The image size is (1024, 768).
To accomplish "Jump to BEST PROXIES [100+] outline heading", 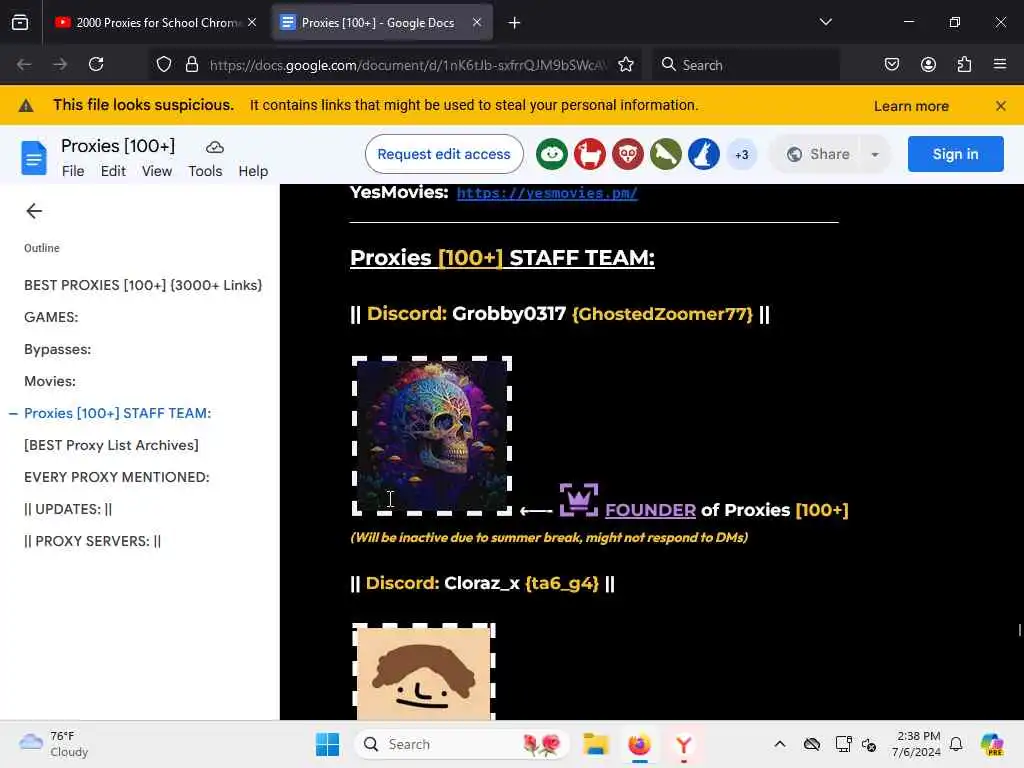I will tap(143, 285).
